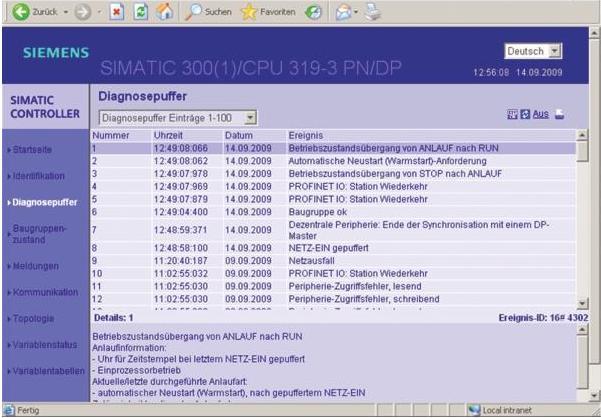Image resolution: width=601 pixels, height=418 pixels.
Task: Open the browser Home page icon
Action: (x=164, y=12)
